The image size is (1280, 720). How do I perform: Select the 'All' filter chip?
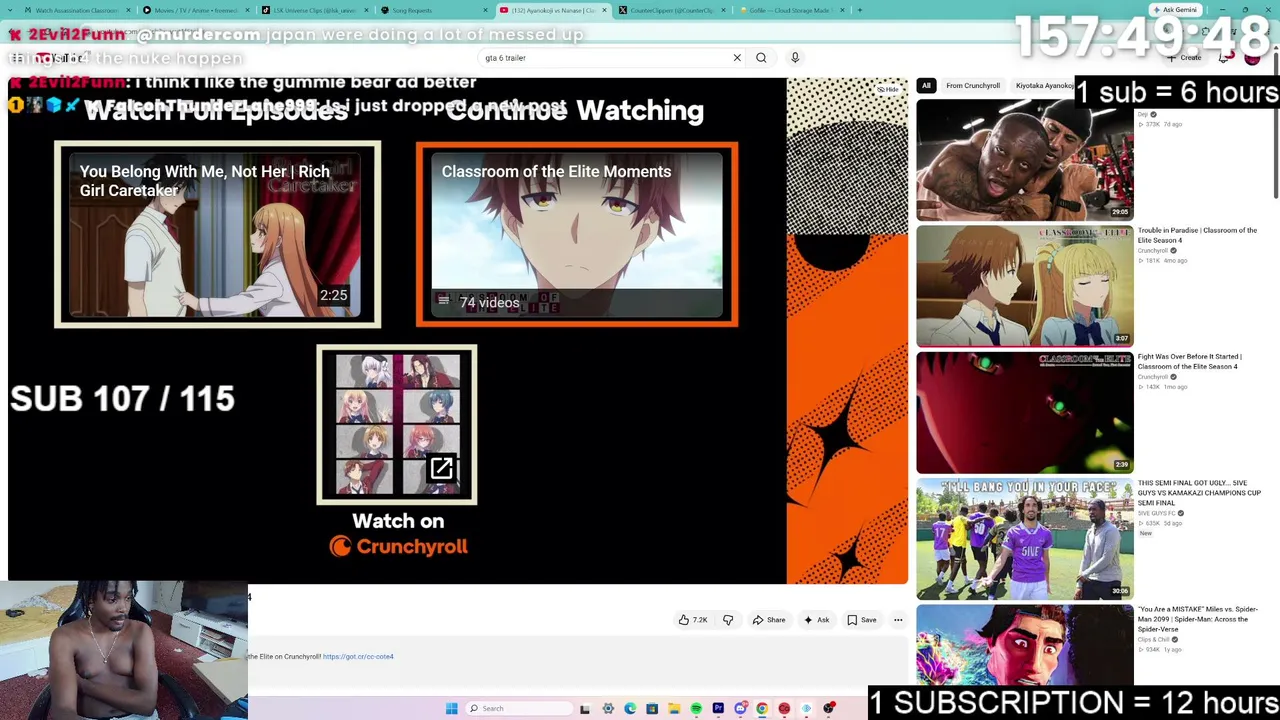click(x=926, y=86)
